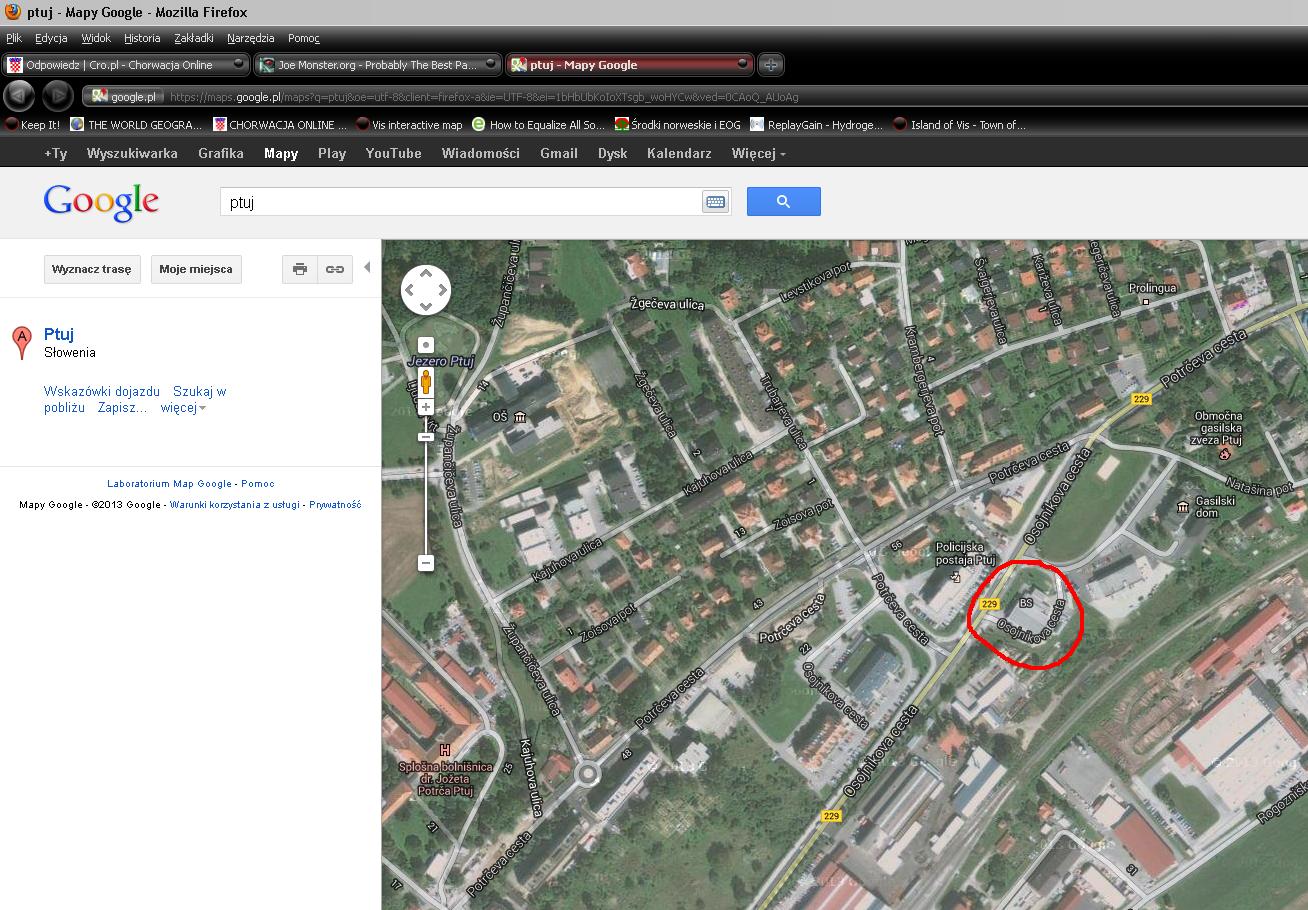1308x910 pixels.
Task: Click the red A marker beside Ptuj
Action: tap(21, 338)
